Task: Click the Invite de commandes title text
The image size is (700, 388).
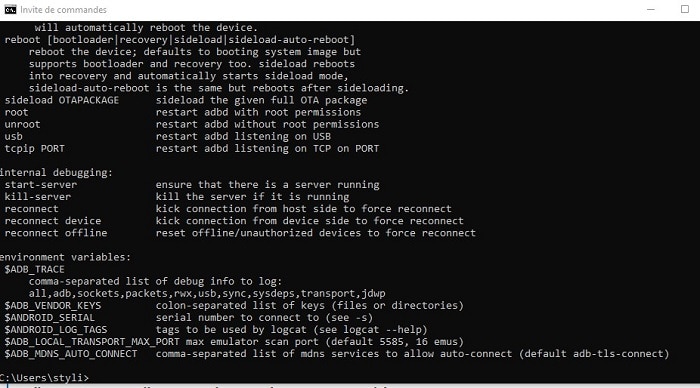Action: [63, 9]
